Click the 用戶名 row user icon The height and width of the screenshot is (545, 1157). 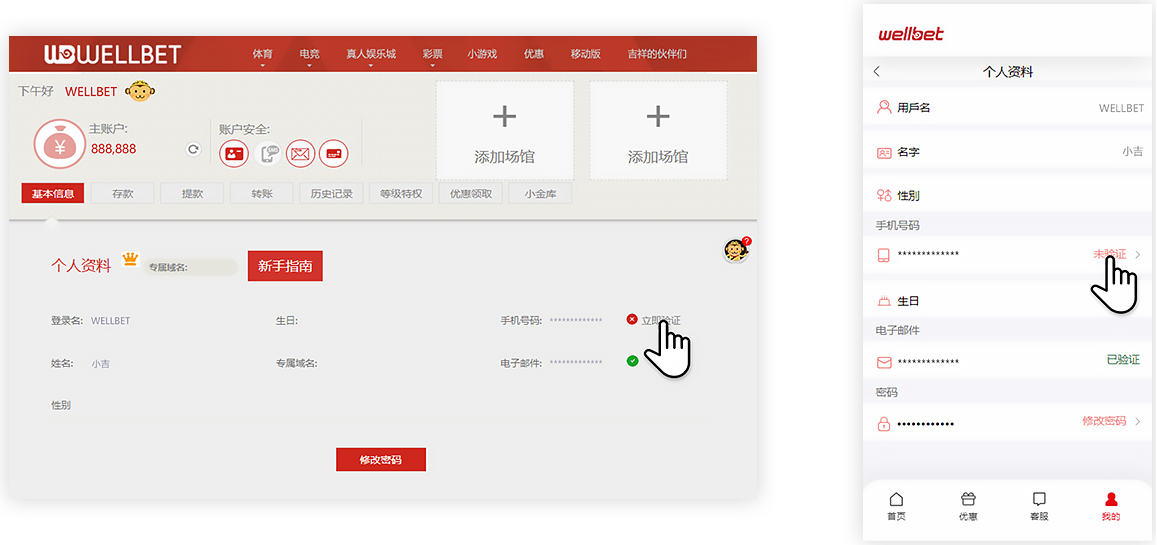(x=883, y=108)
